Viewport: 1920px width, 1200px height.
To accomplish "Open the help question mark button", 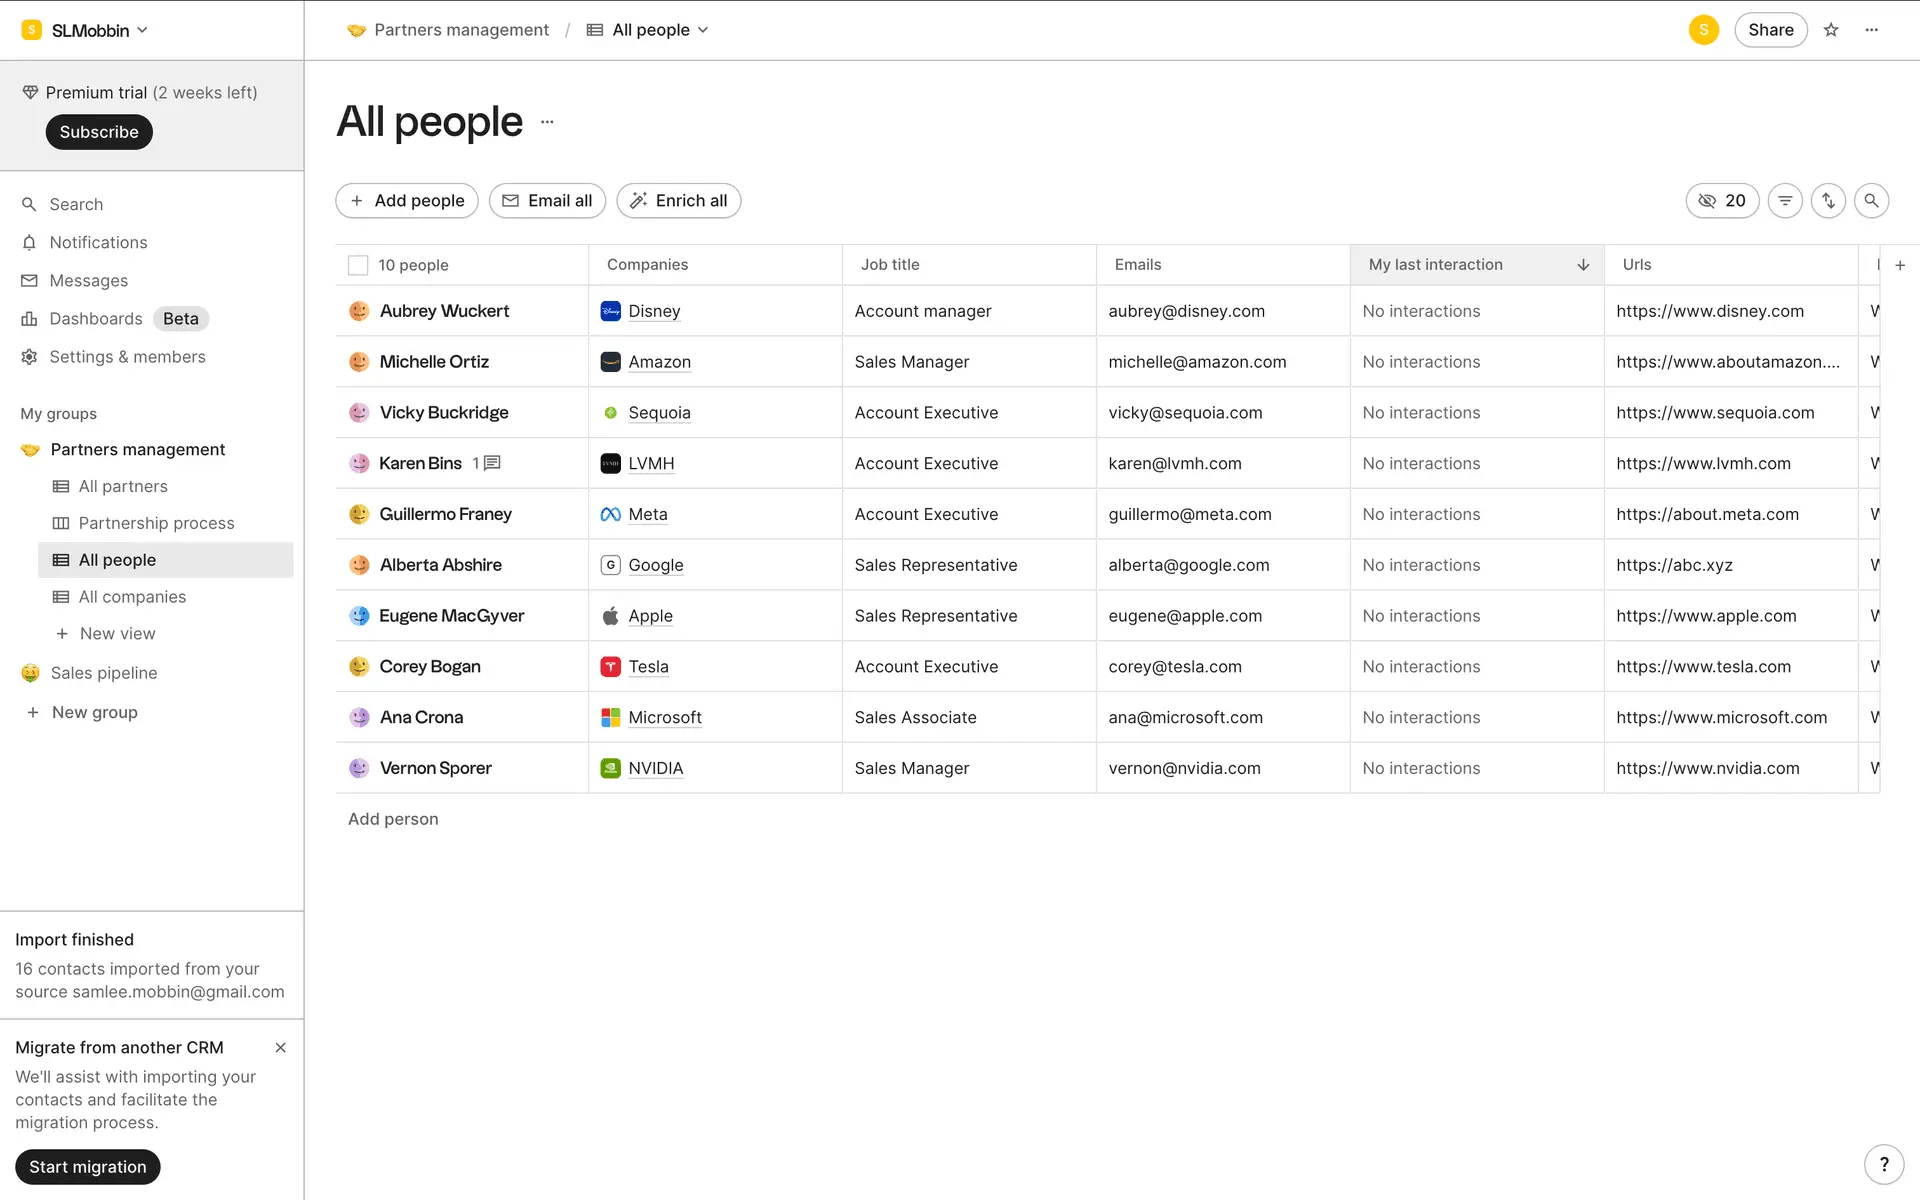I will 1884,1164.
